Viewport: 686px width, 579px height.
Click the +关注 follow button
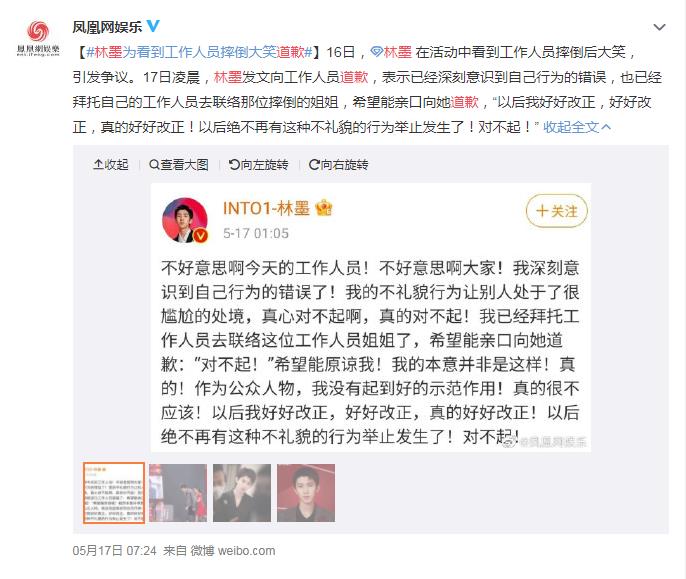(x=556, y=211)
